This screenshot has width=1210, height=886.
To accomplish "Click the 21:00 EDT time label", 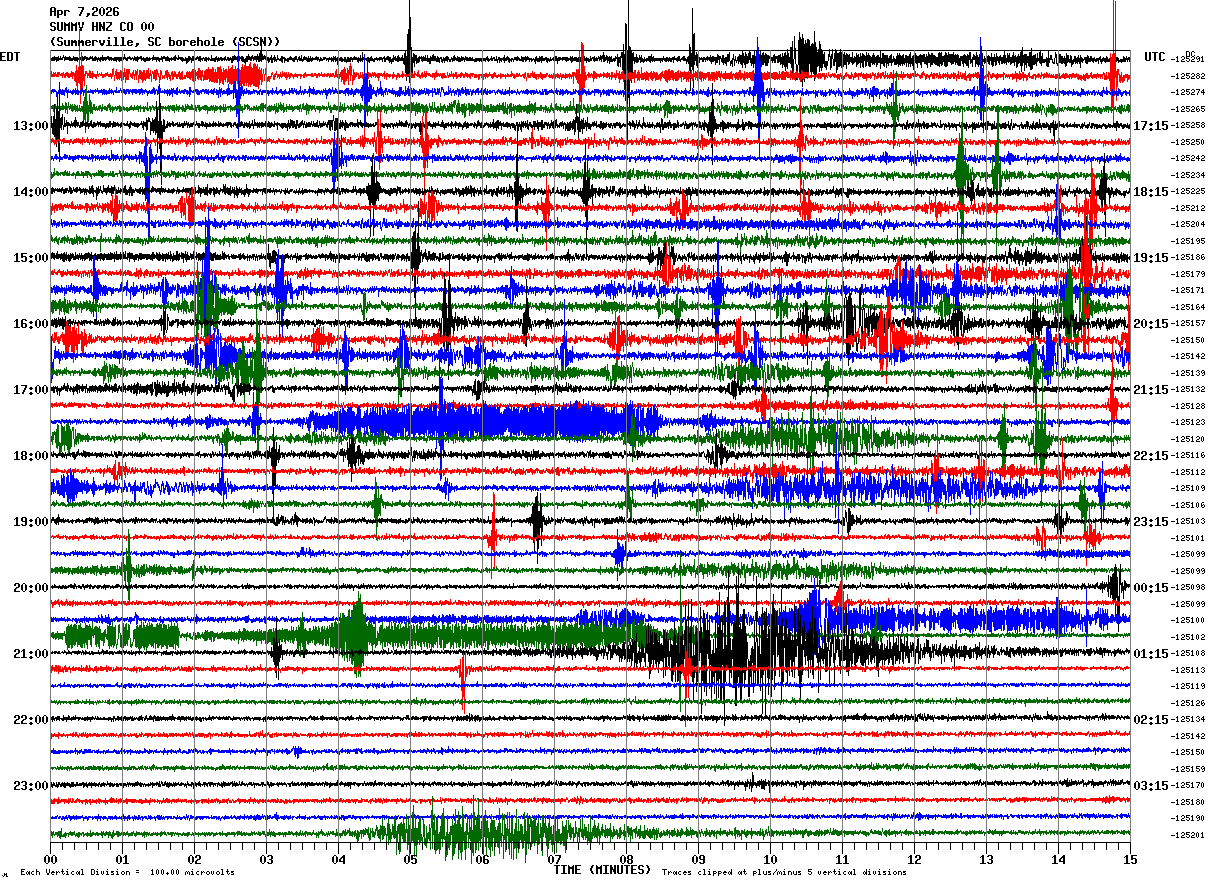I will [x=31, y=654].
